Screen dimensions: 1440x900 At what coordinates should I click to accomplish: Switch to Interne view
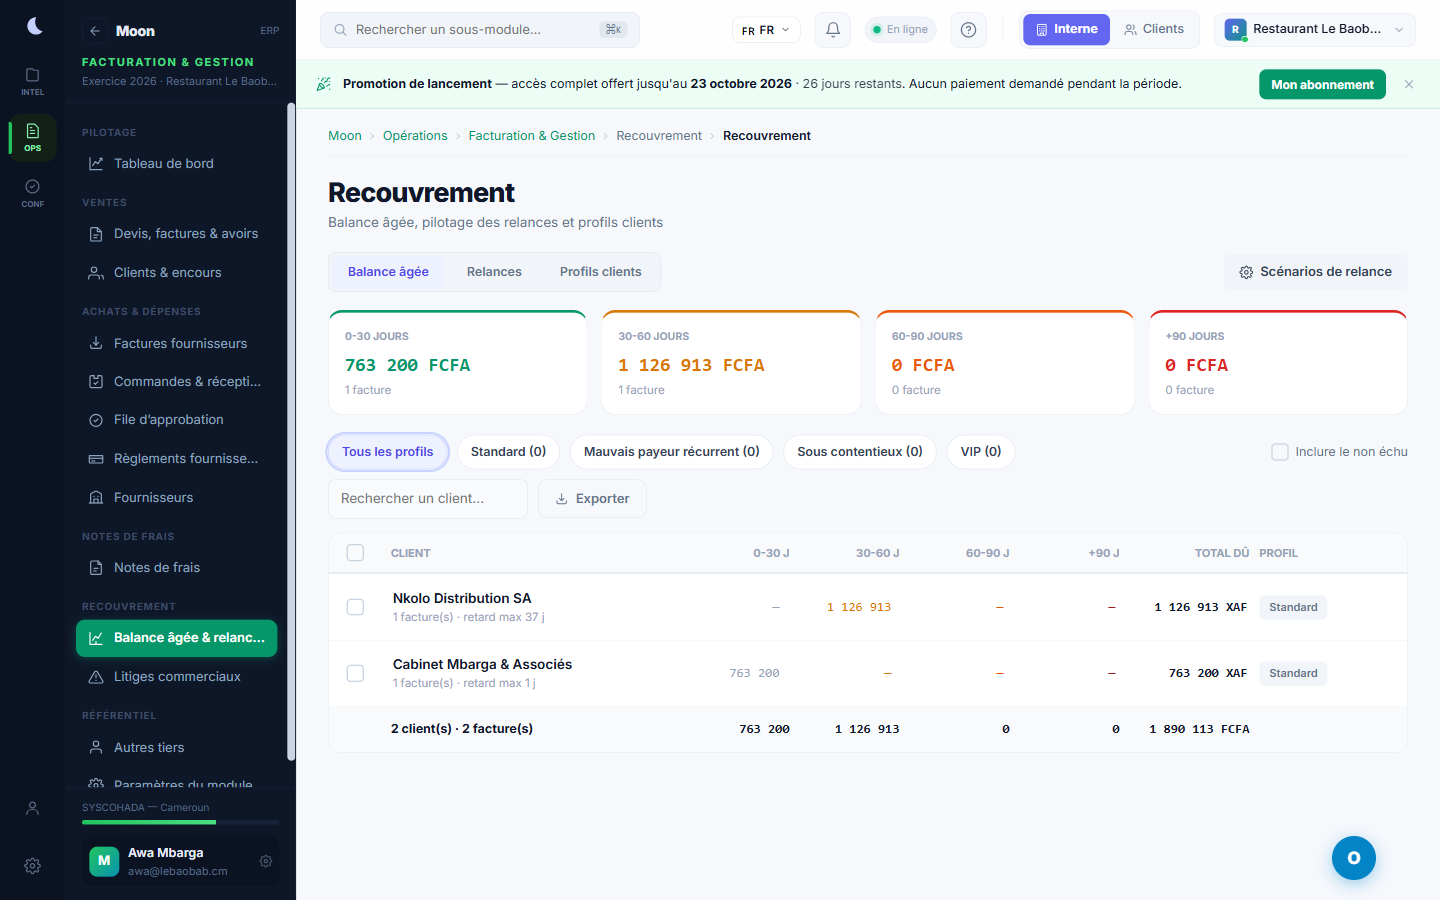click(1066, 30)
